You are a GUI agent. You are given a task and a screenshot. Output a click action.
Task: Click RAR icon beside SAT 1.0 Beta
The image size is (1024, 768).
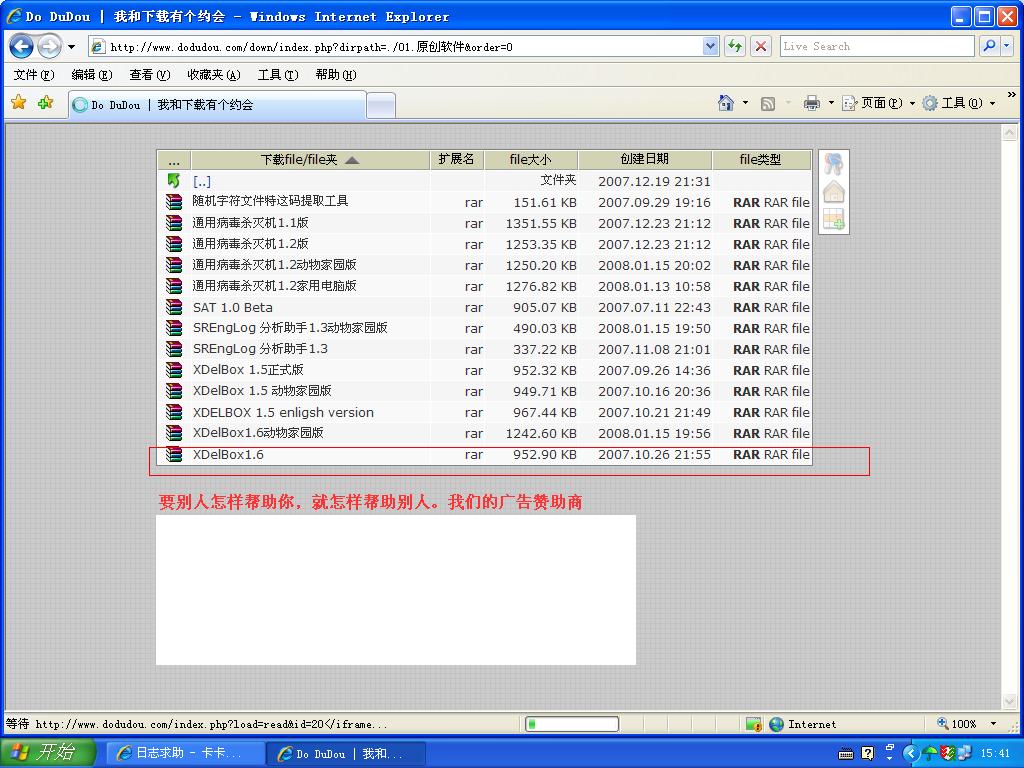click(174, 307)
